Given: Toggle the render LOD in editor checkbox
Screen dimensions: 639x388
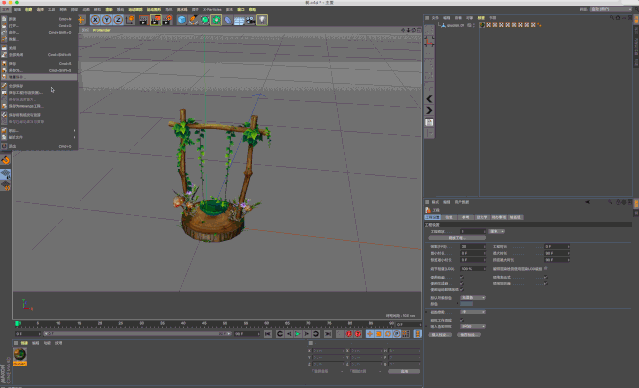Looking at the screenshot, I should pyautogui.click(x=545, y=269).
